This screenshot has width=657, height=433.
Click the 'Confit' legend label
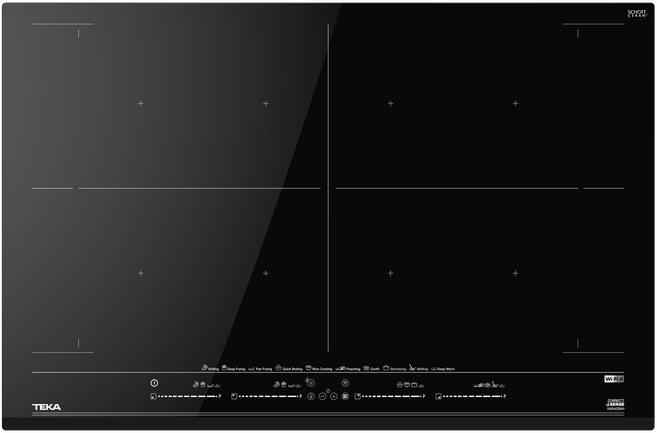pos(375,369)
